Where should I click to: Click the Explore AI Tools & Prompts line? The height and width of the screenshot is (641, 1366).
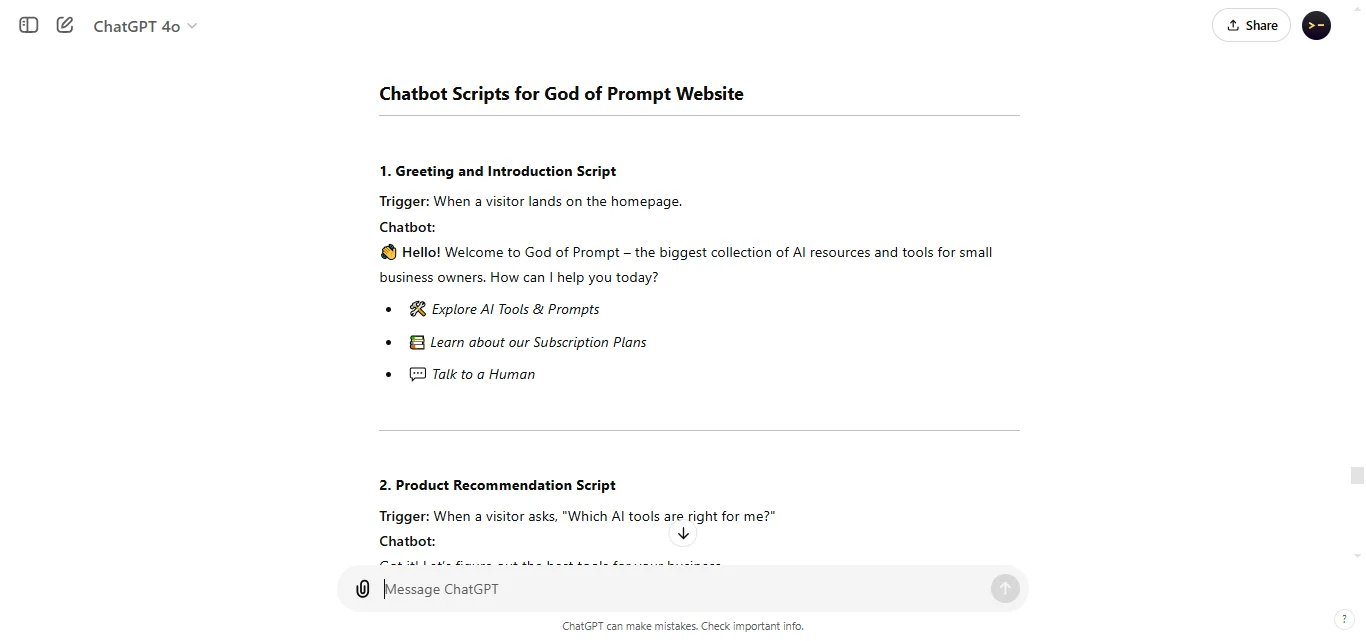click(515, 309)
